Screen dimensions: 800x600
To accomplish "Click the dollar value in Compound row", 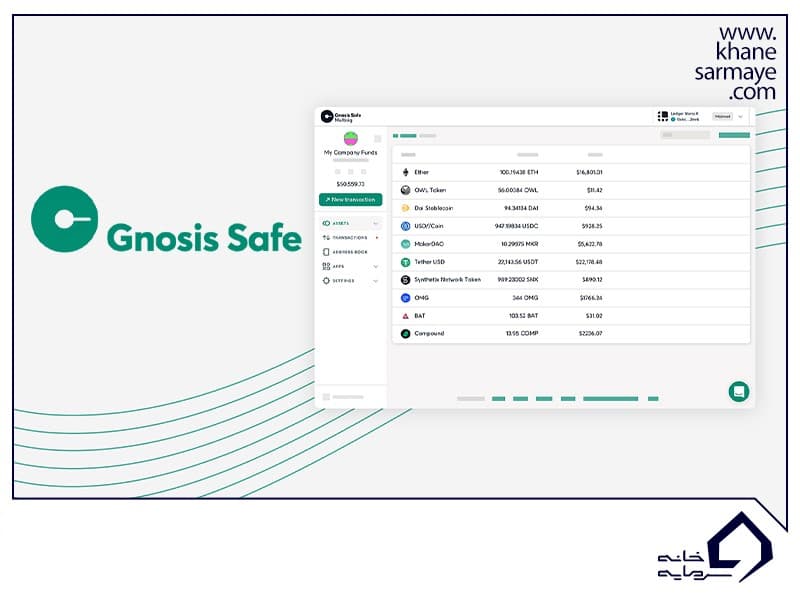I will [x=590, y=334].
